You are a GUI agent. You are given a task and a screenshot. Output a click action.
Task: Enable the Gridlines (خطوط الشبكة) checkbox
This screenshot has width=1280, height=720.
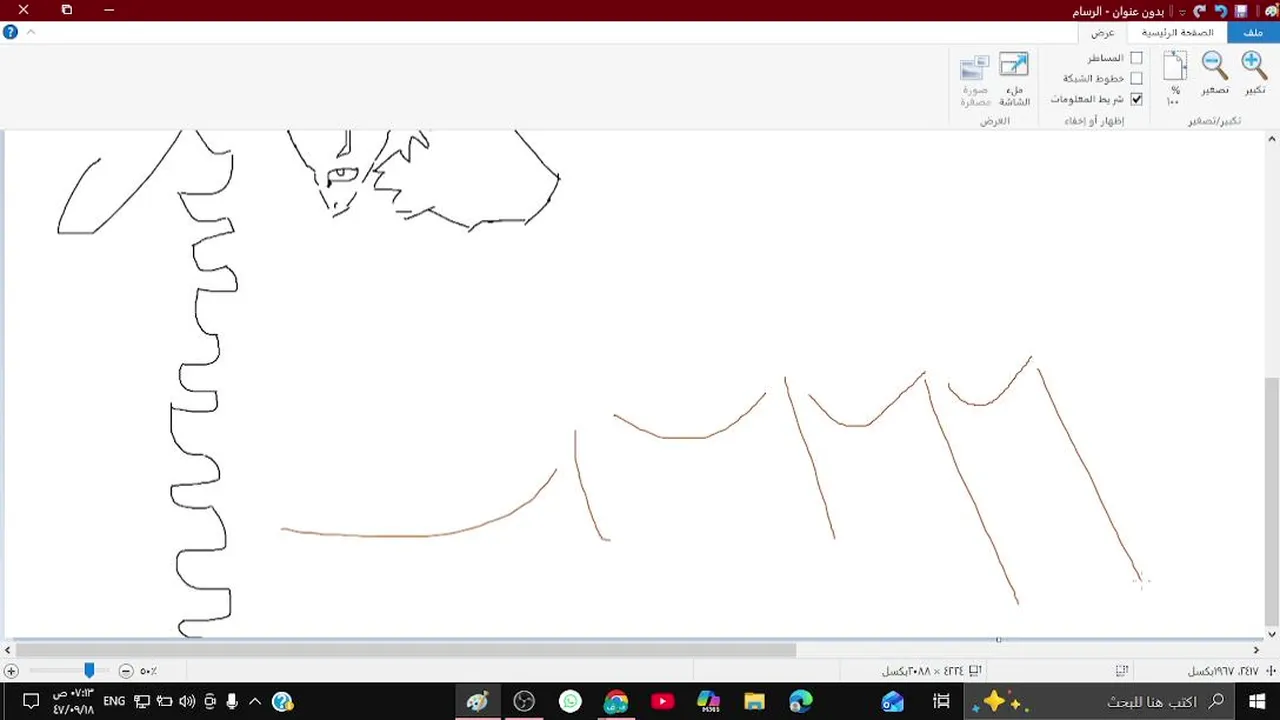[1136, 78]
